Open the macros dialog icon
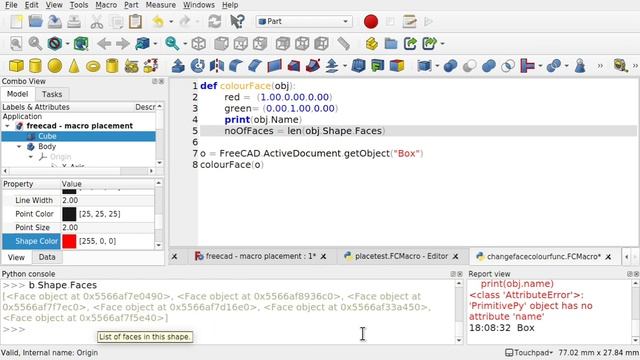Viewport: 640px width, 360px height. tap(409, 22)
